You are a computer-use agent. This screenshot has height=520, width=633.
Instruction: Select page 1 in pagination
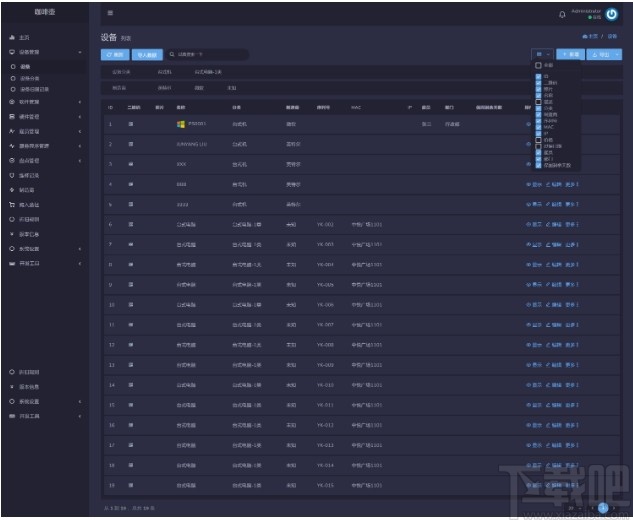pyautogui.click(x=603, y=507)
